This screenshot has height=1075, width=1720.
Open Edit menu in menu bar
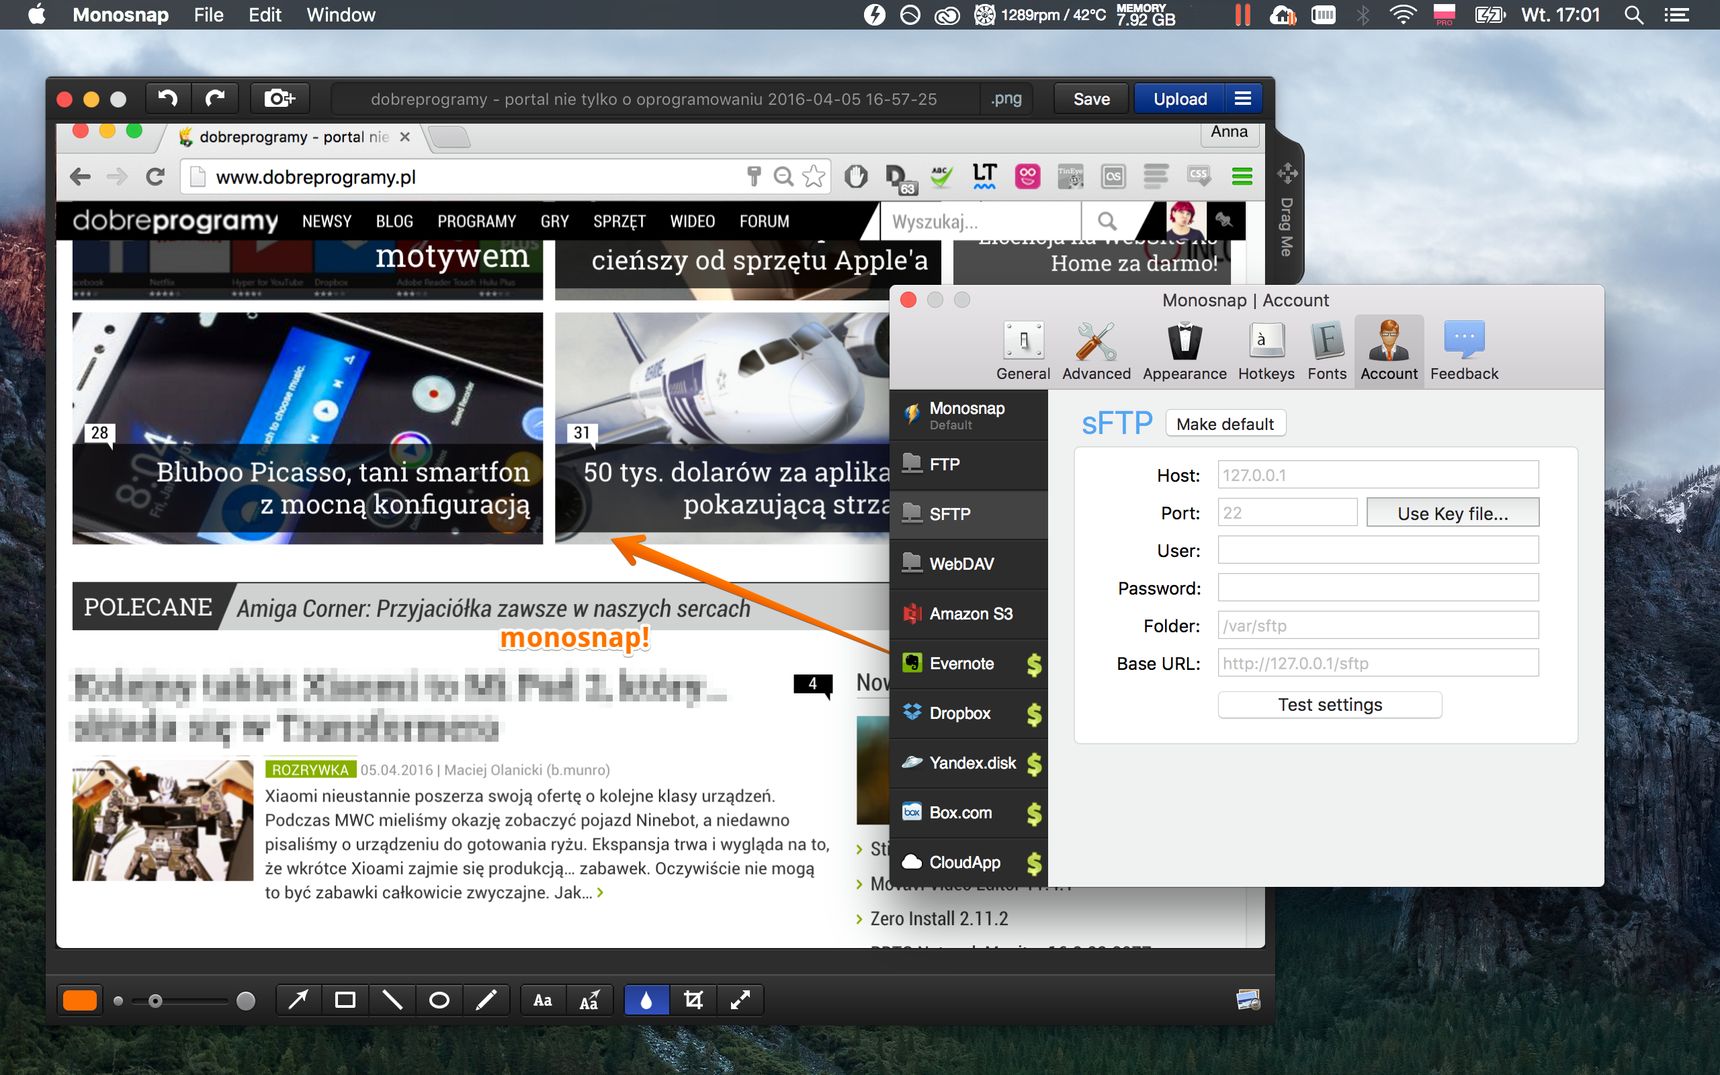click(x=265, y=15)
